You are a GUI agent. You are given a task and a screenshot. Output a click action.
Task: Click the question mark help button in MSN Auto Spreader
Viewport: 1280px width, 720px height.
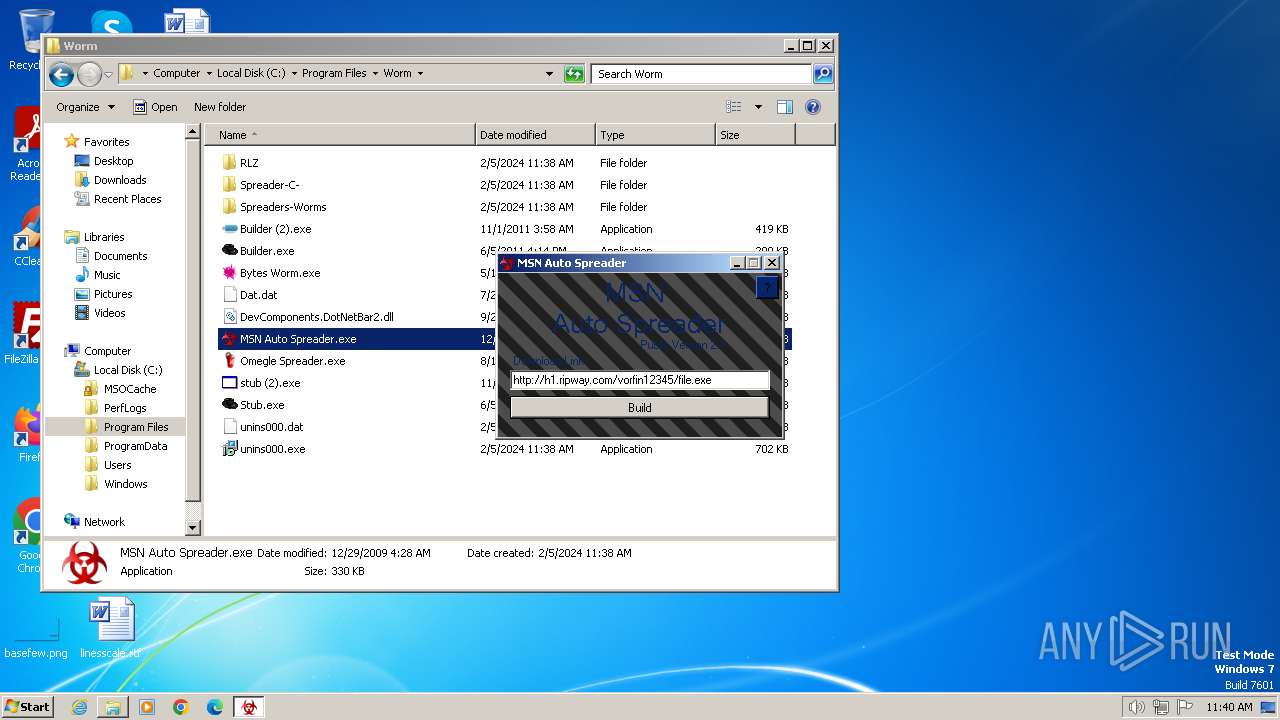(766, 287)
